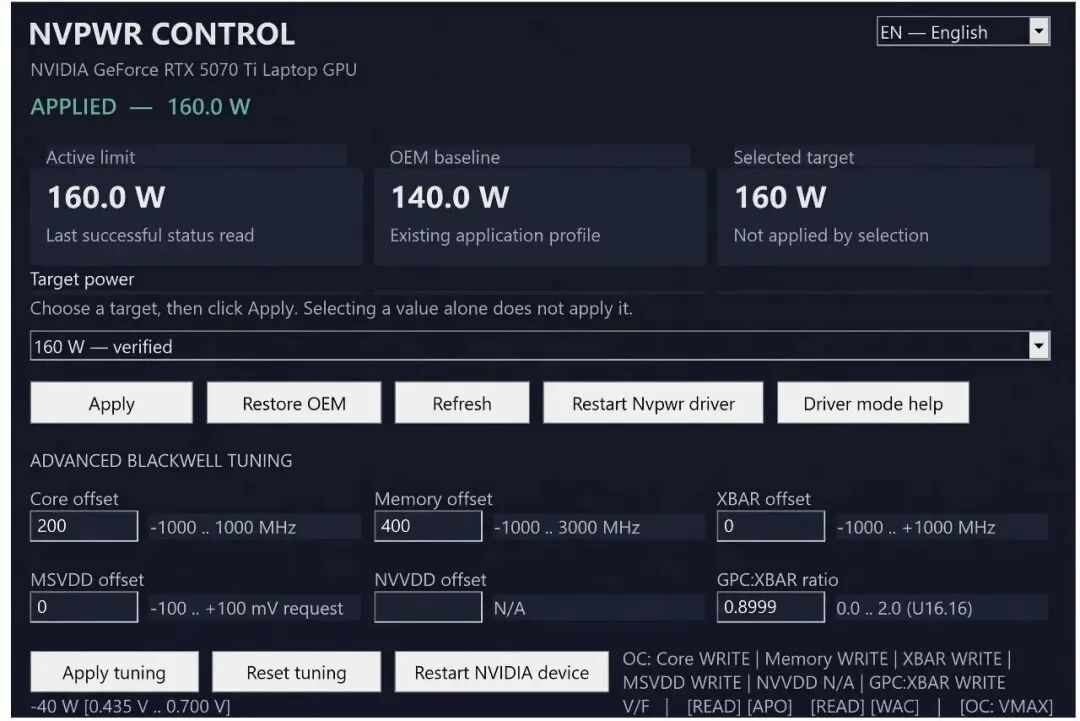1080x721 pixels.
Task: Click the -1000 .. 1000 MHz range label
Action: [x=223, y=527]
